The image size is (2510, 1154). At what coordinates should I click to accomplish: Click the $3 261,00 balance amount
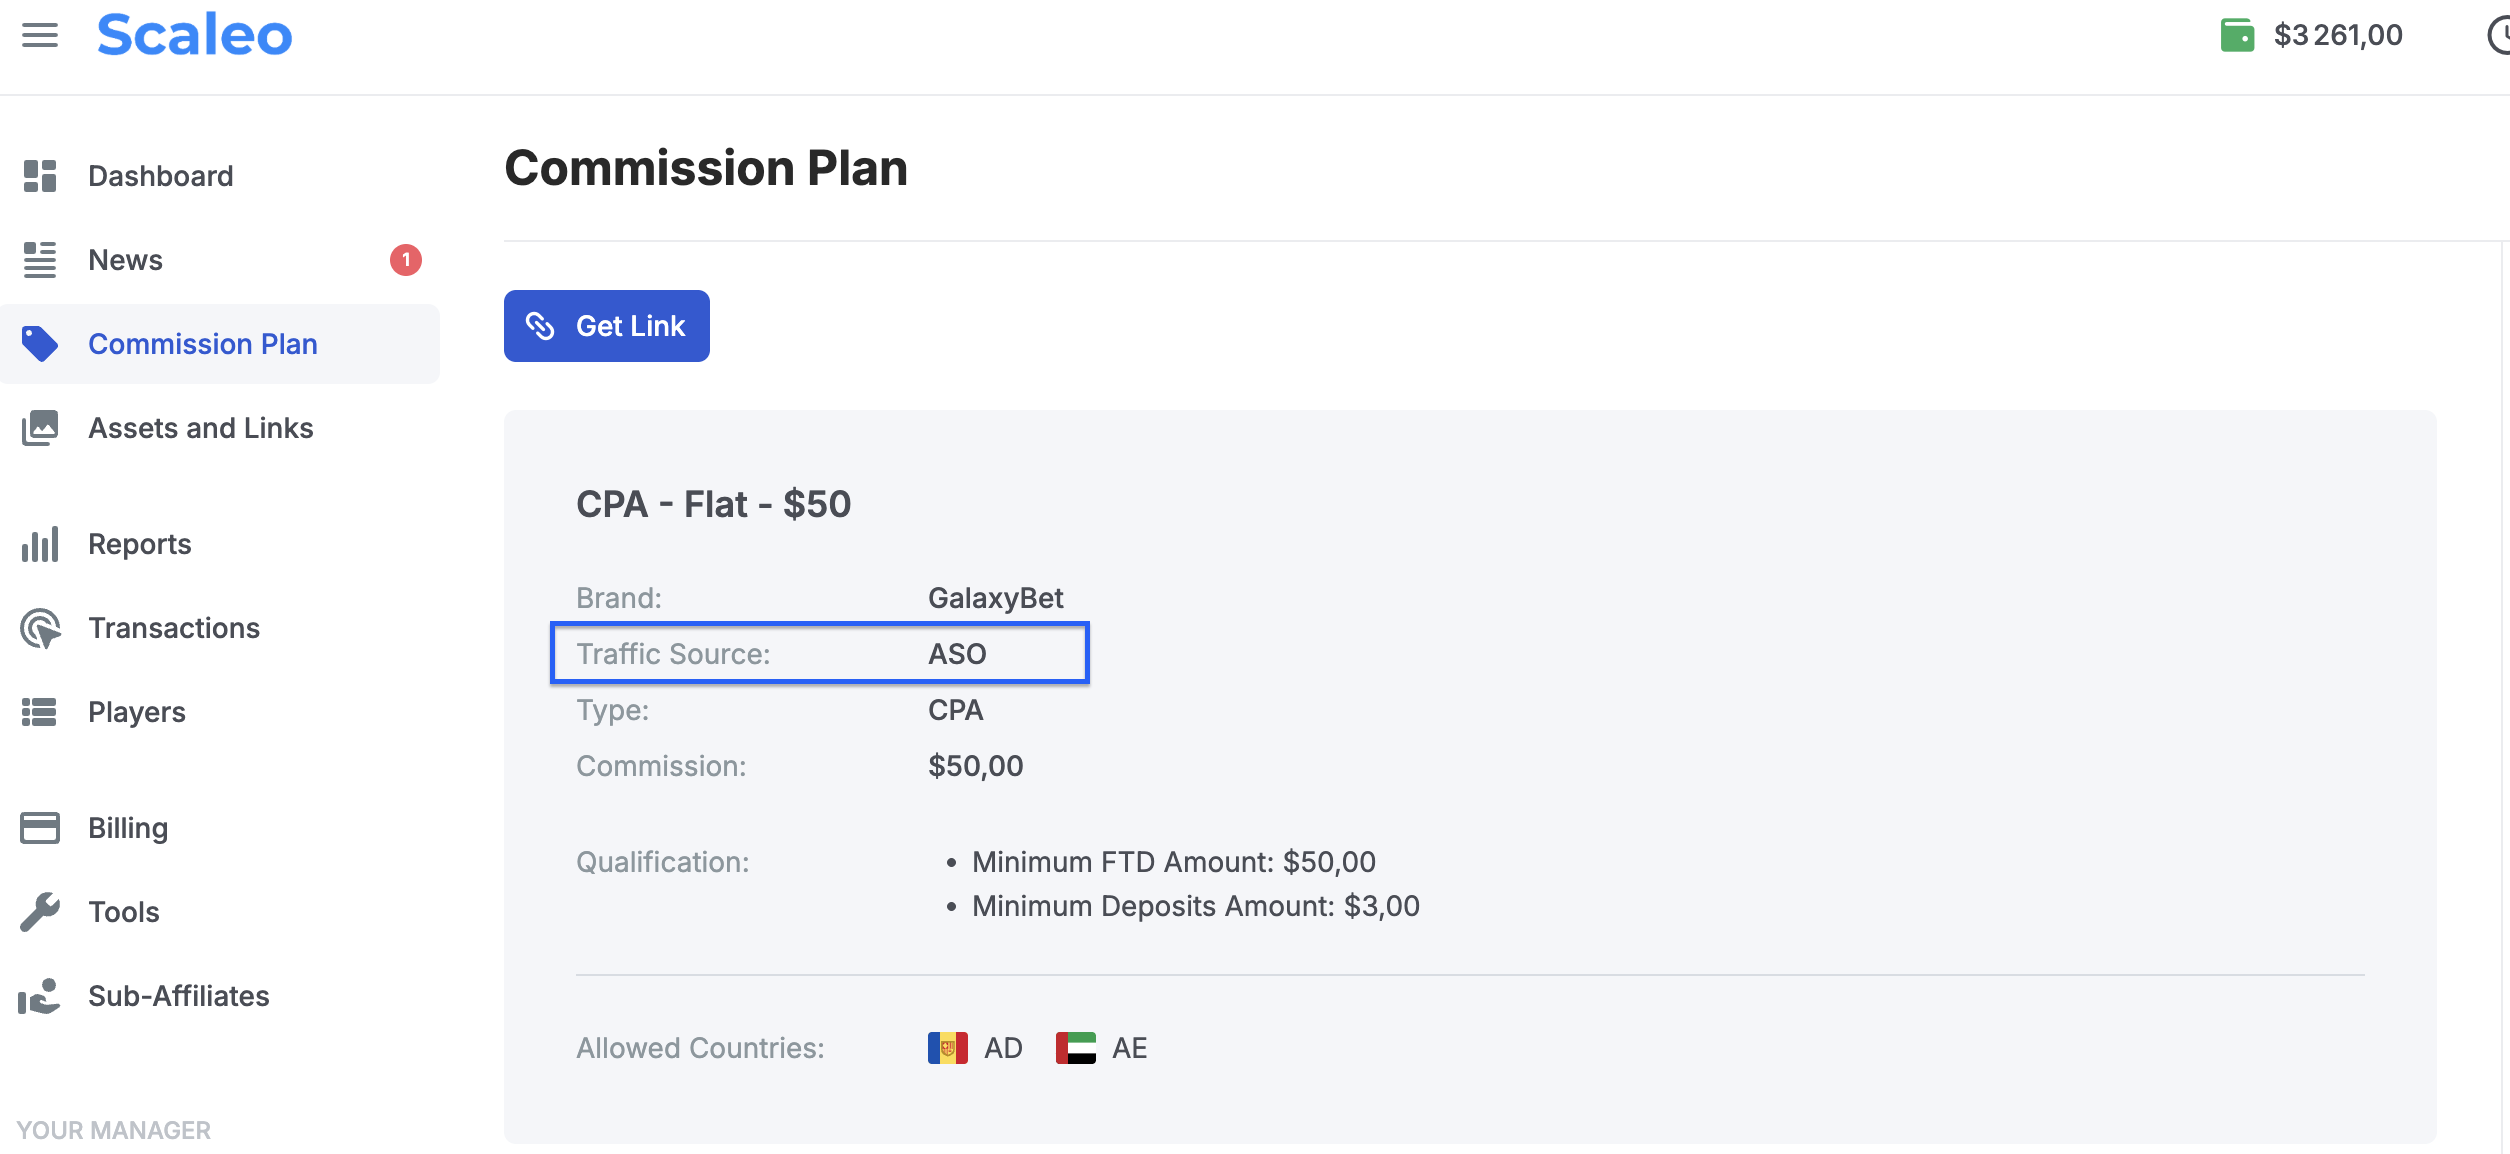coord(2338,35)
